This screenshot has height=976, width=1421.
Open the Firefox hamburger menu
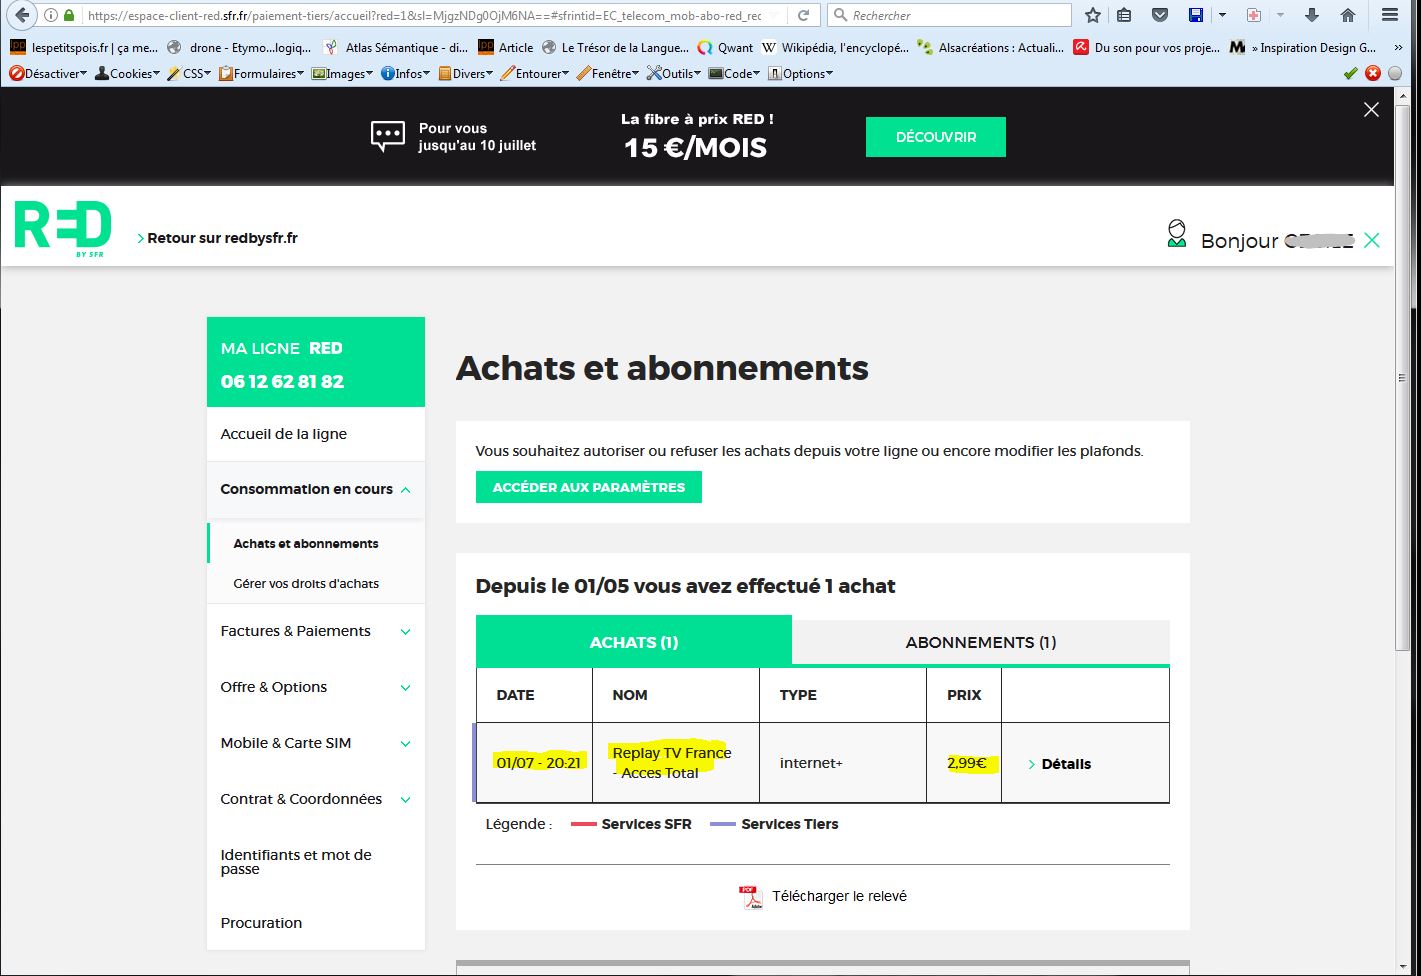tap(1390, 15)
